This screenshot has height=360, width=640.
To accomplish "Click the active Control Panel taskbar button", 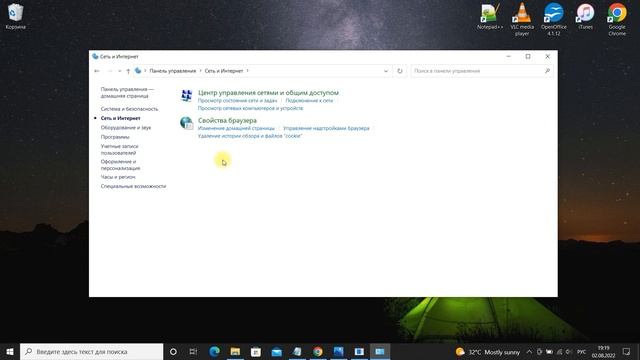I will pos(380,351).
